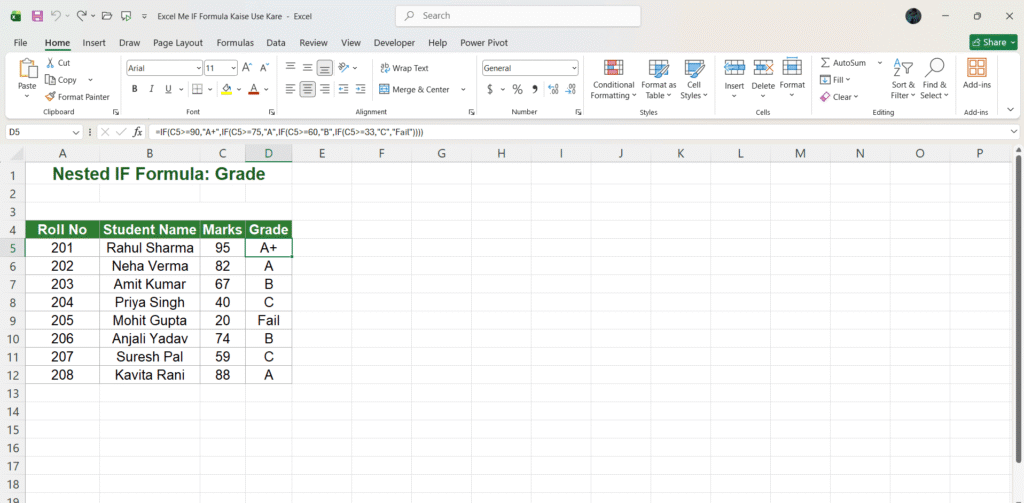This screenshot has height=503, width=1024.
Task: Click the Undo arrow icon
Action: [56, 16]
